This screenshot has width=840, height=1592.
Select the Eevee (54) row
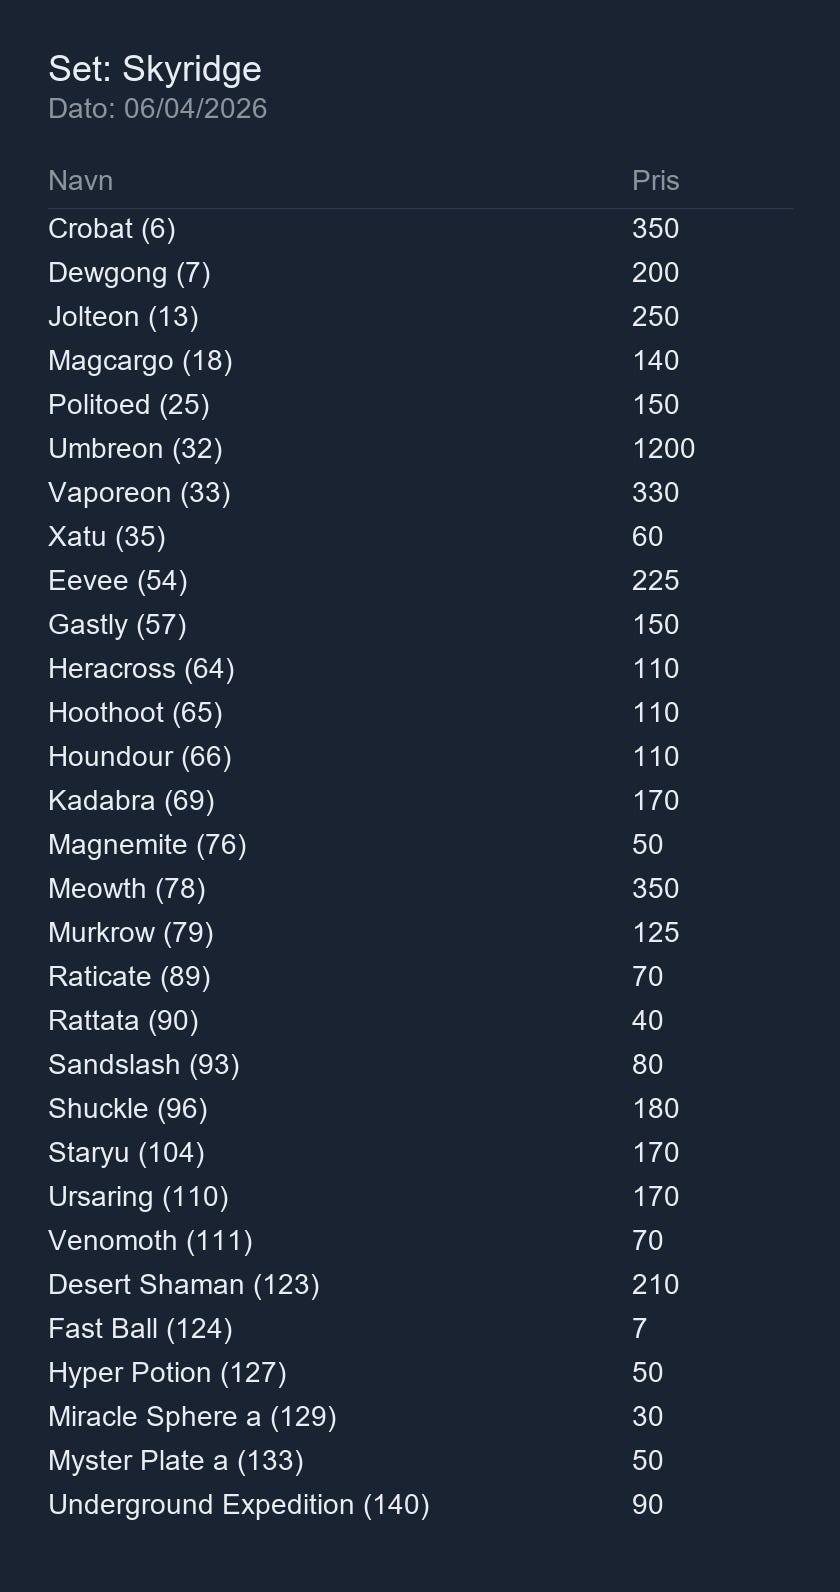[420, 581]
